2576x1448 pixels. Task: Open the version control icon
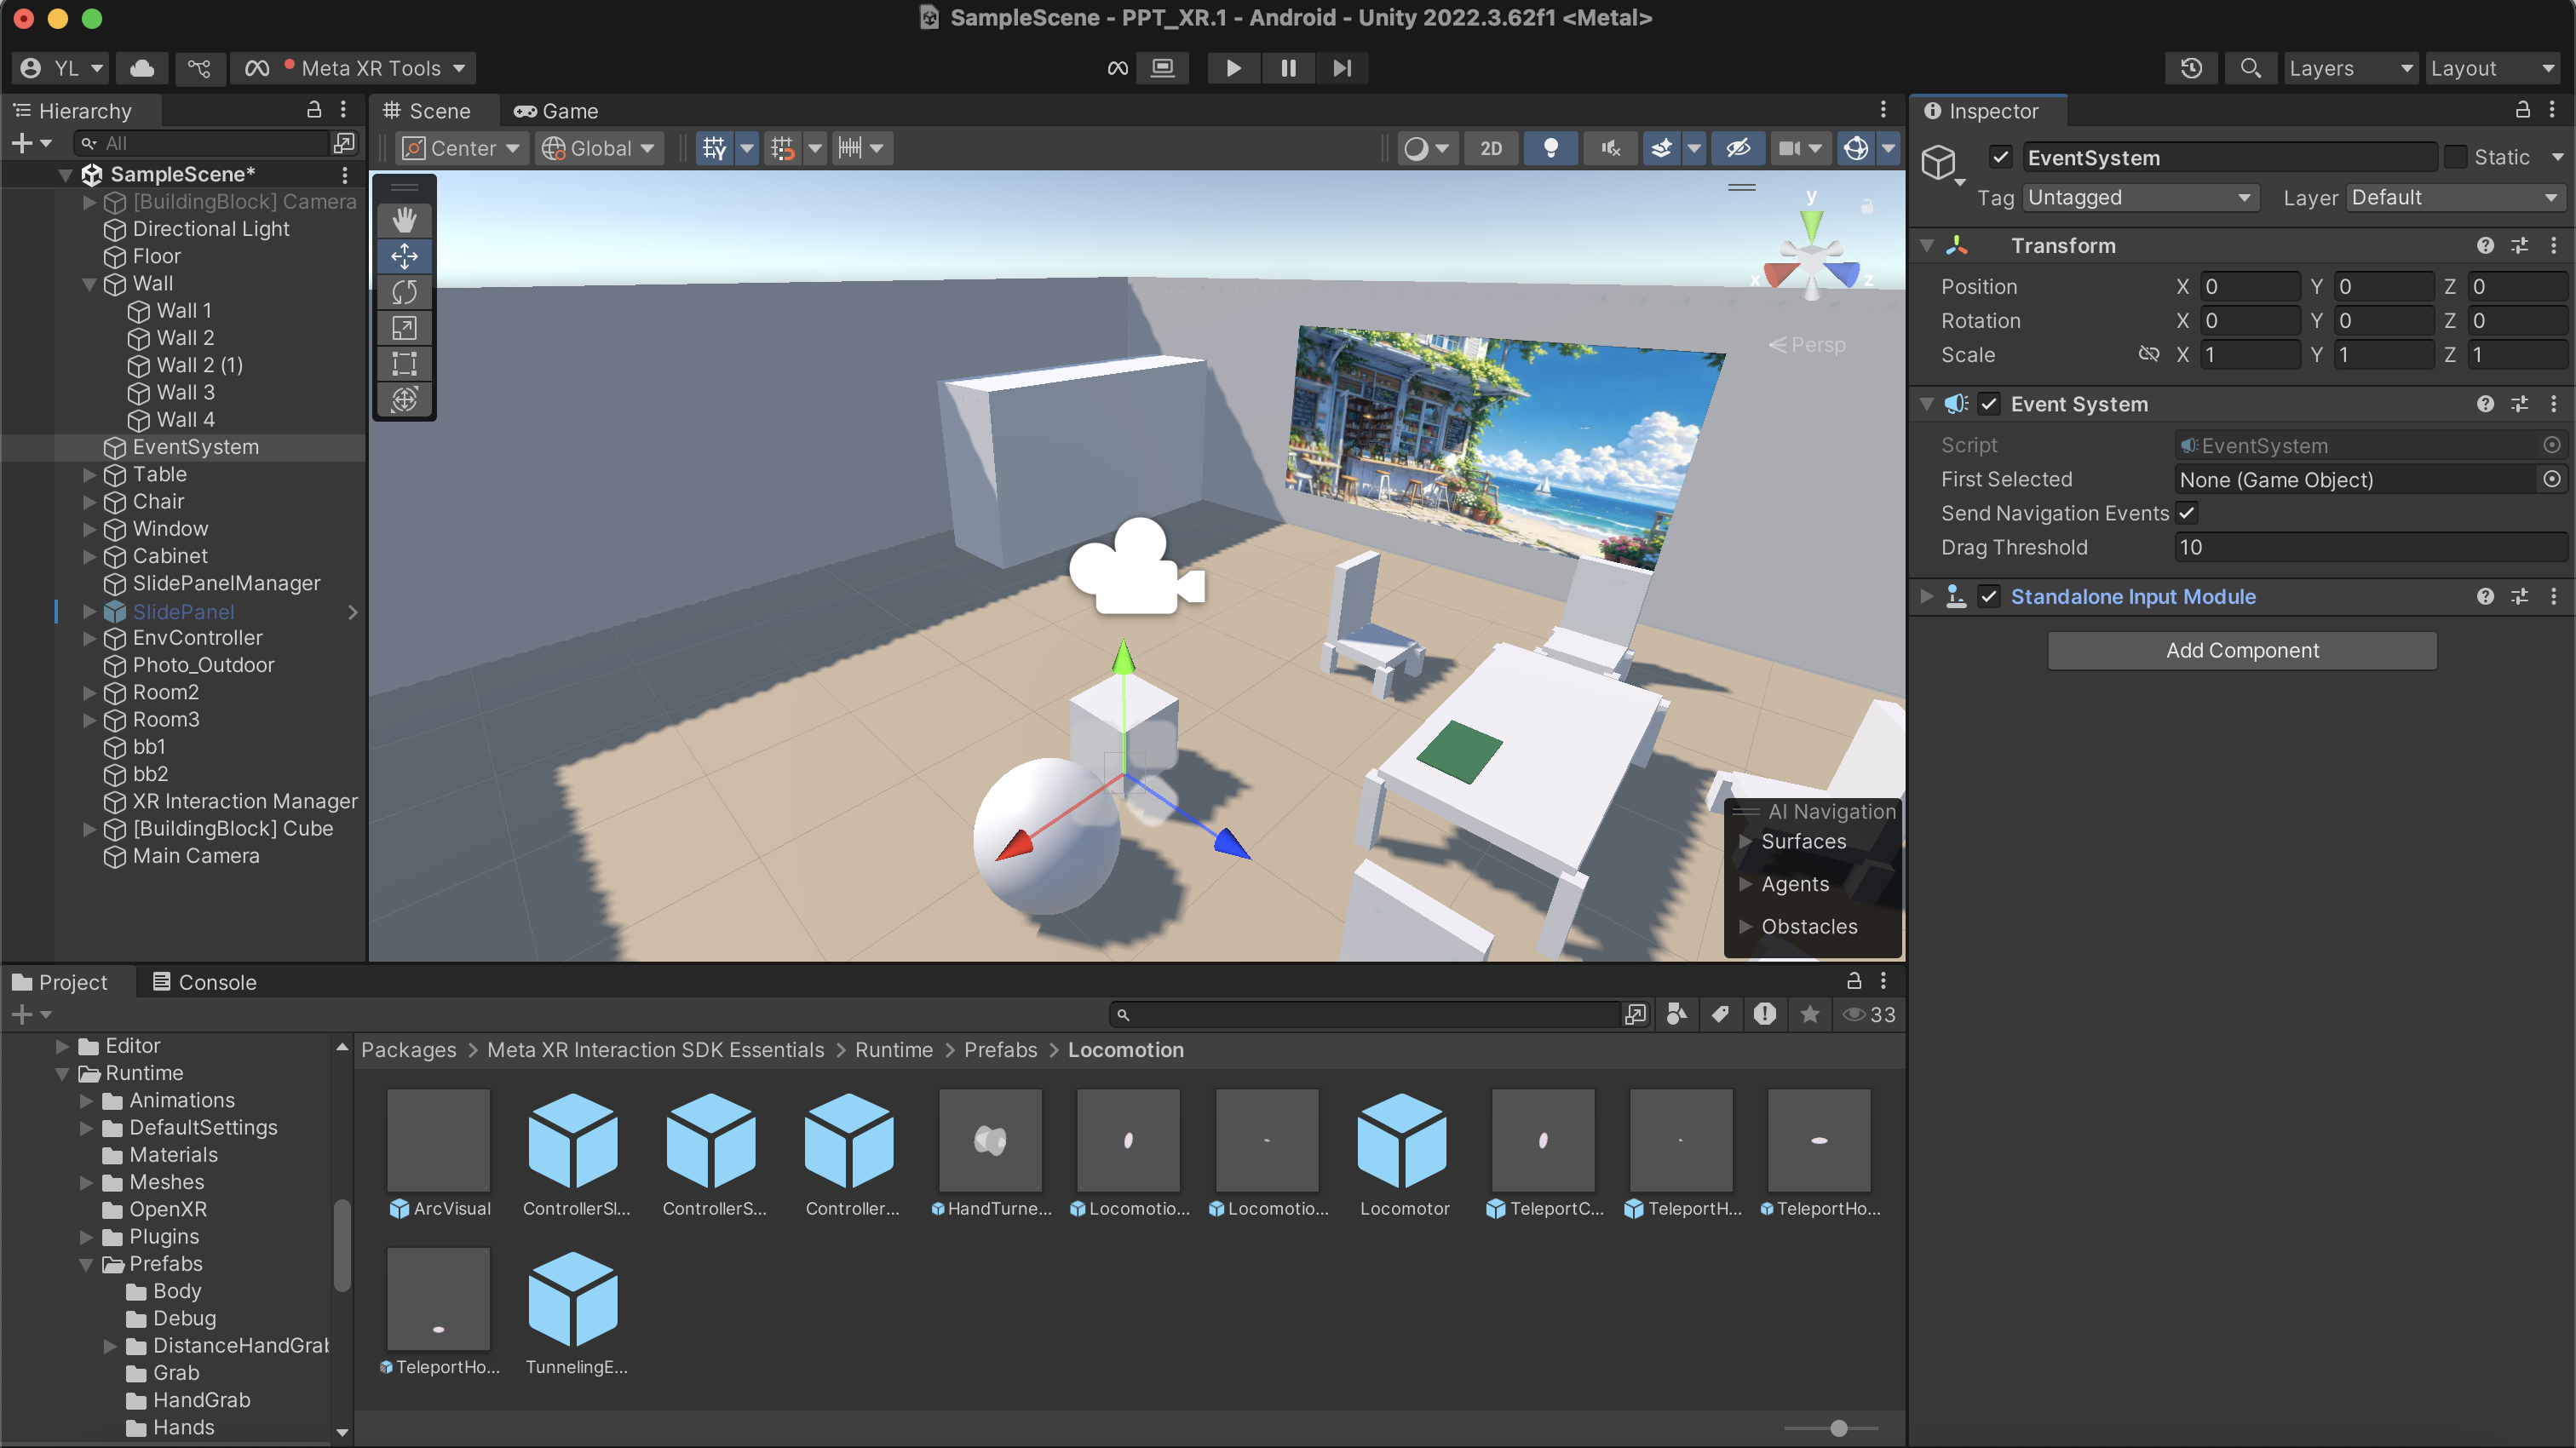click(199, 68)
